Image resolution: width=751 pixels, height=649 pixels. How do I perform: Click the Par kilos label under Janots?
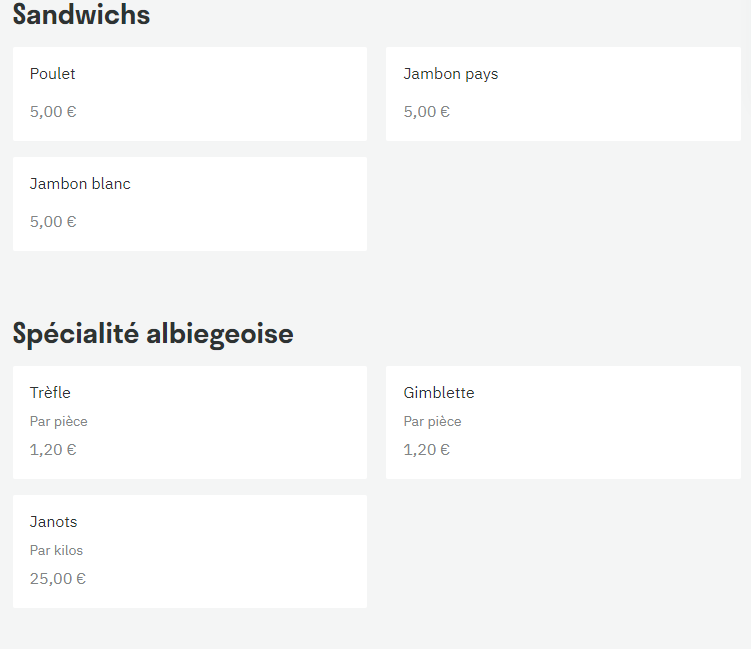(56, 550)
